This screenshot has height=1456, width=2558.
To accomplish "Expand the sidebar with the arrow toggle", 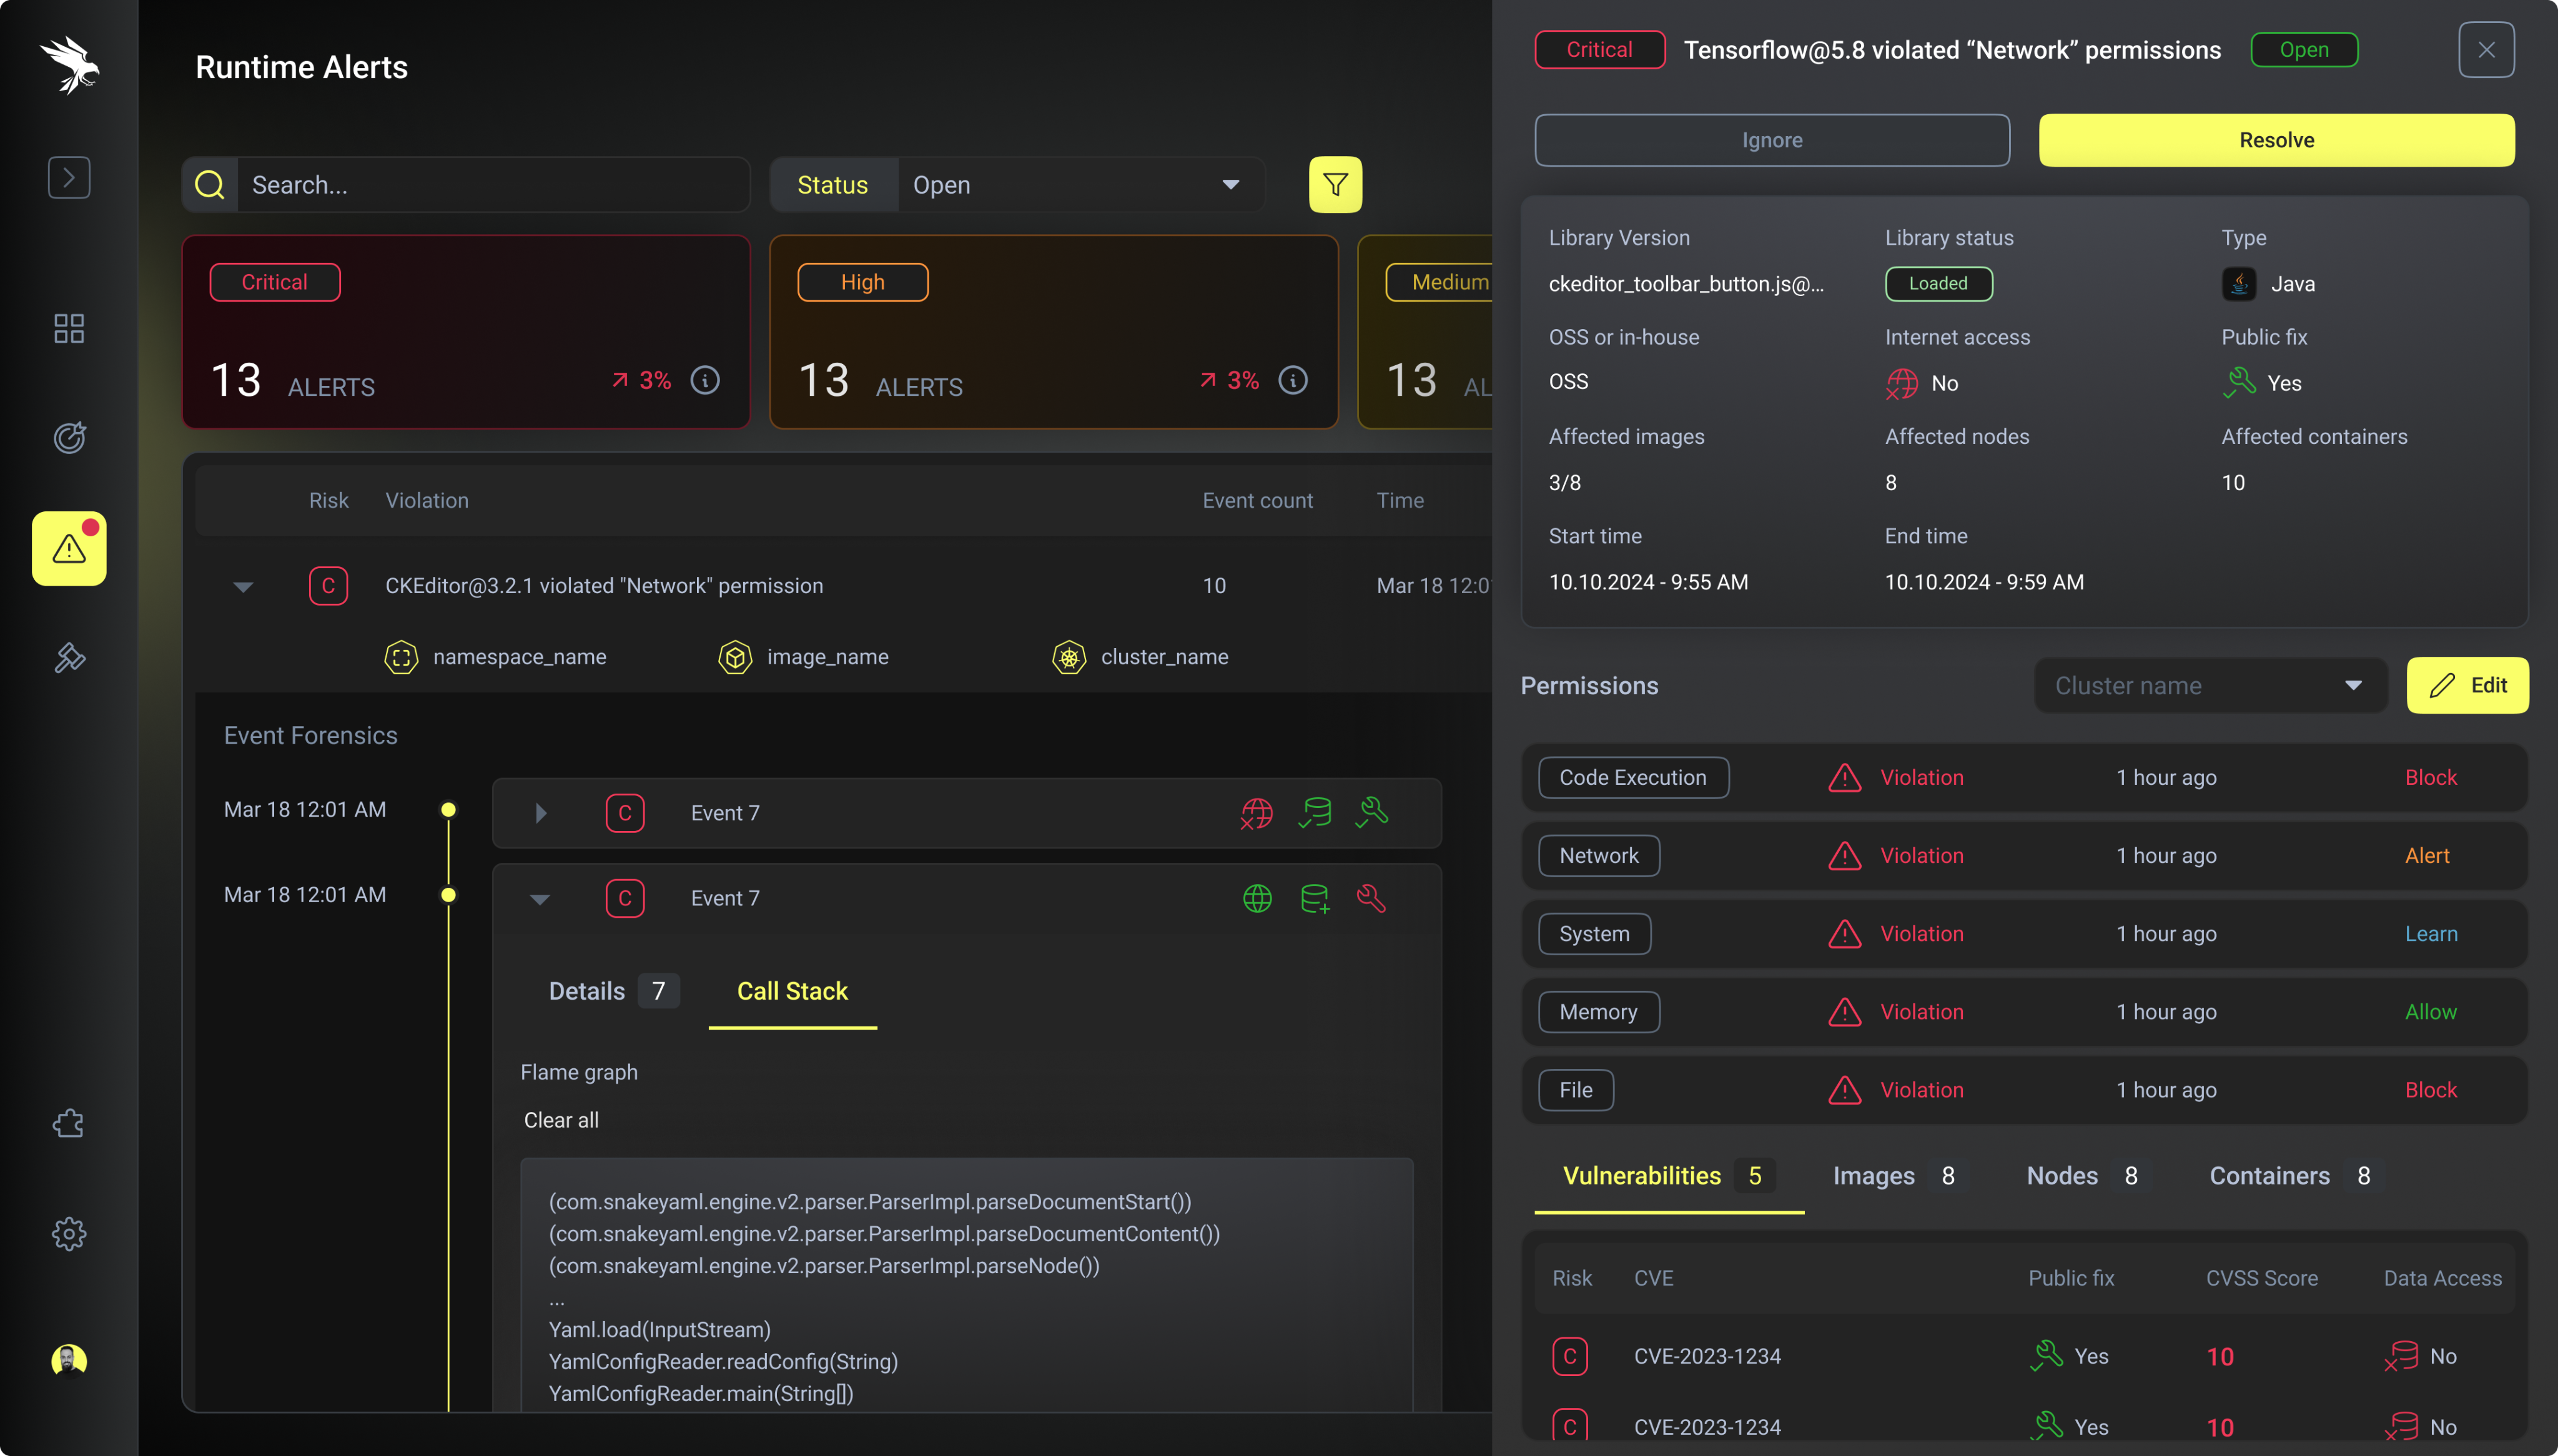I will pyautogui.click(x=69, y=178).
